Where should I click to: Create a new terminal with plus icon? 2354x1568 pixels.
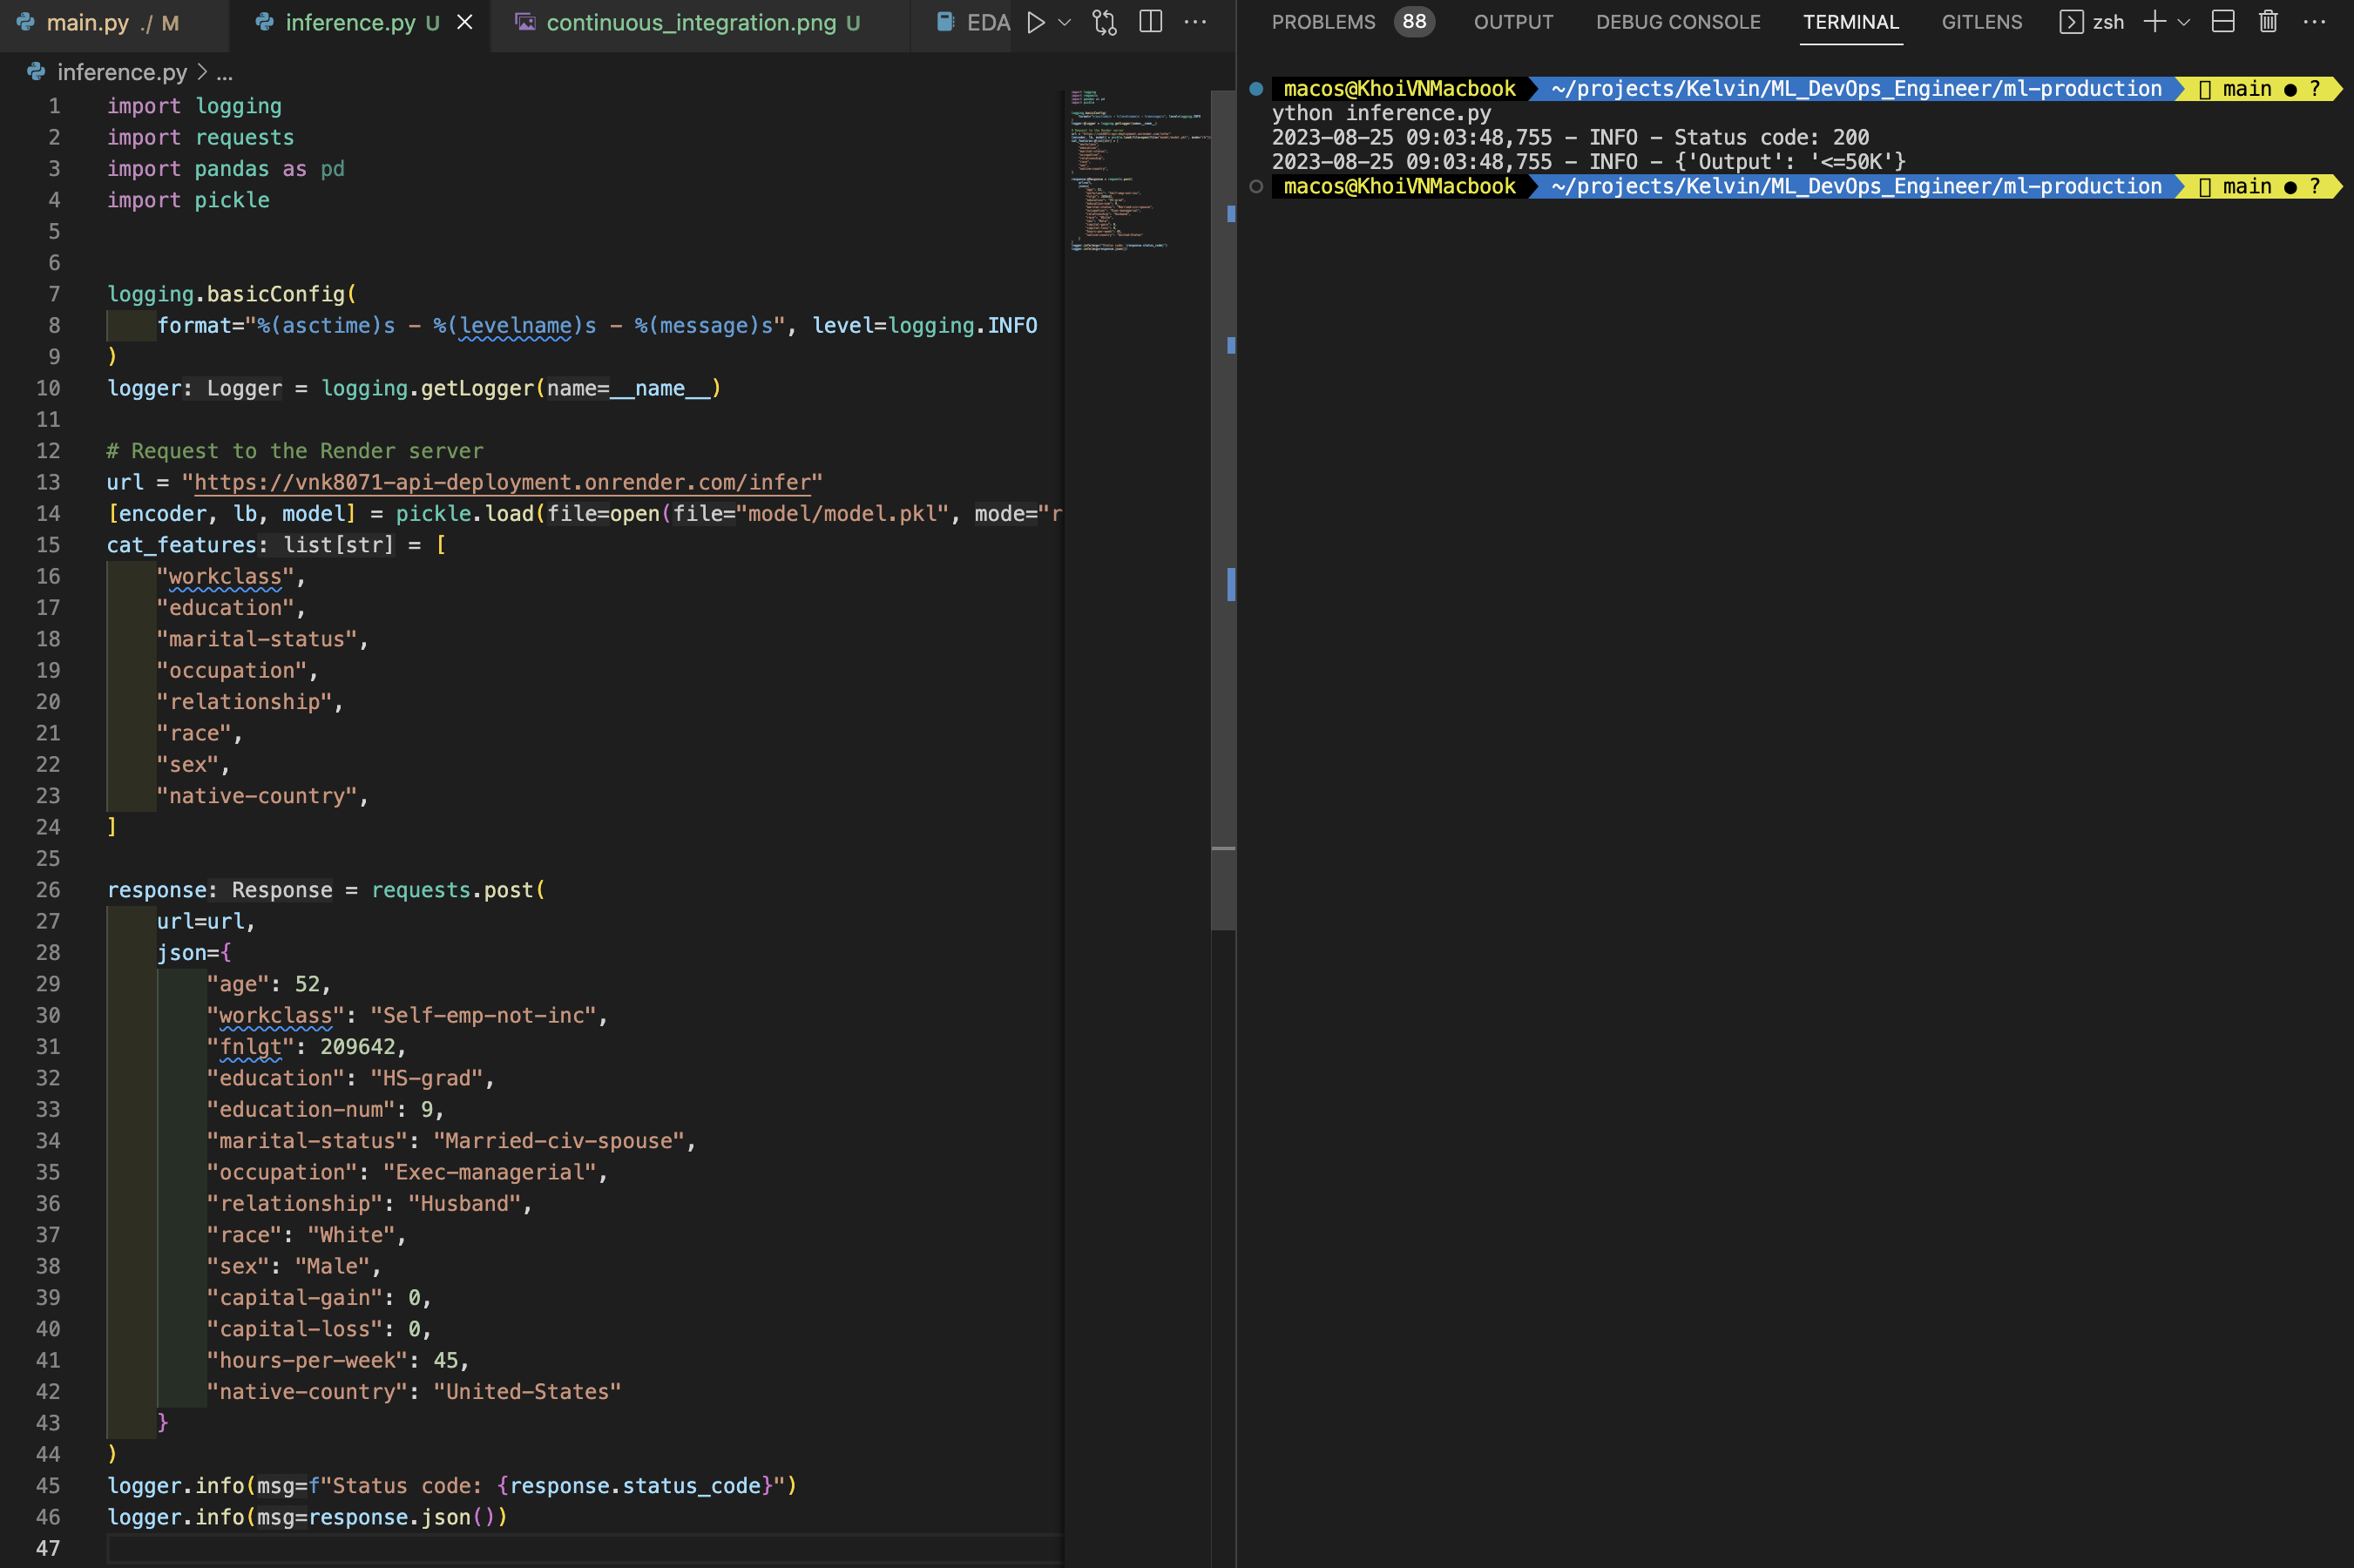click(x=2154, y=22)
